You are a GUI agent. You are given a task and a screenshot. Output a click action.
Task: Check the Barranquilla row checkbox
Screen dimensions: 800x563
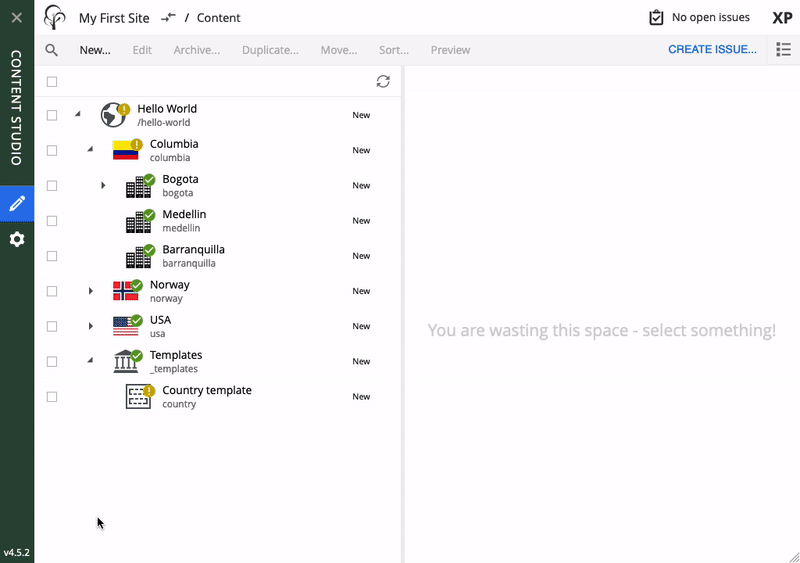[x=52, y=256]
